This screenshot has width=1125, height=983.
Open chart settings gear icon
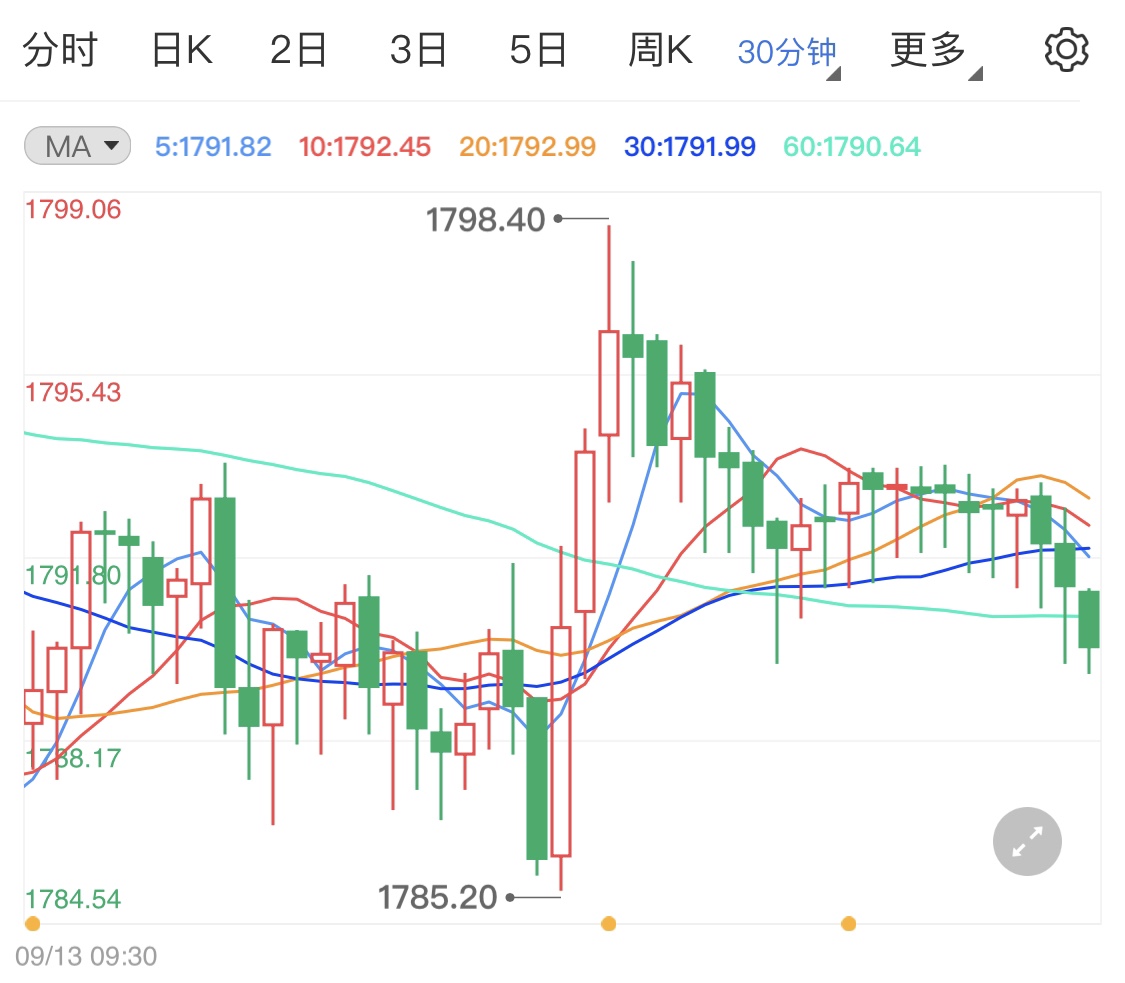click(1066, 50)
